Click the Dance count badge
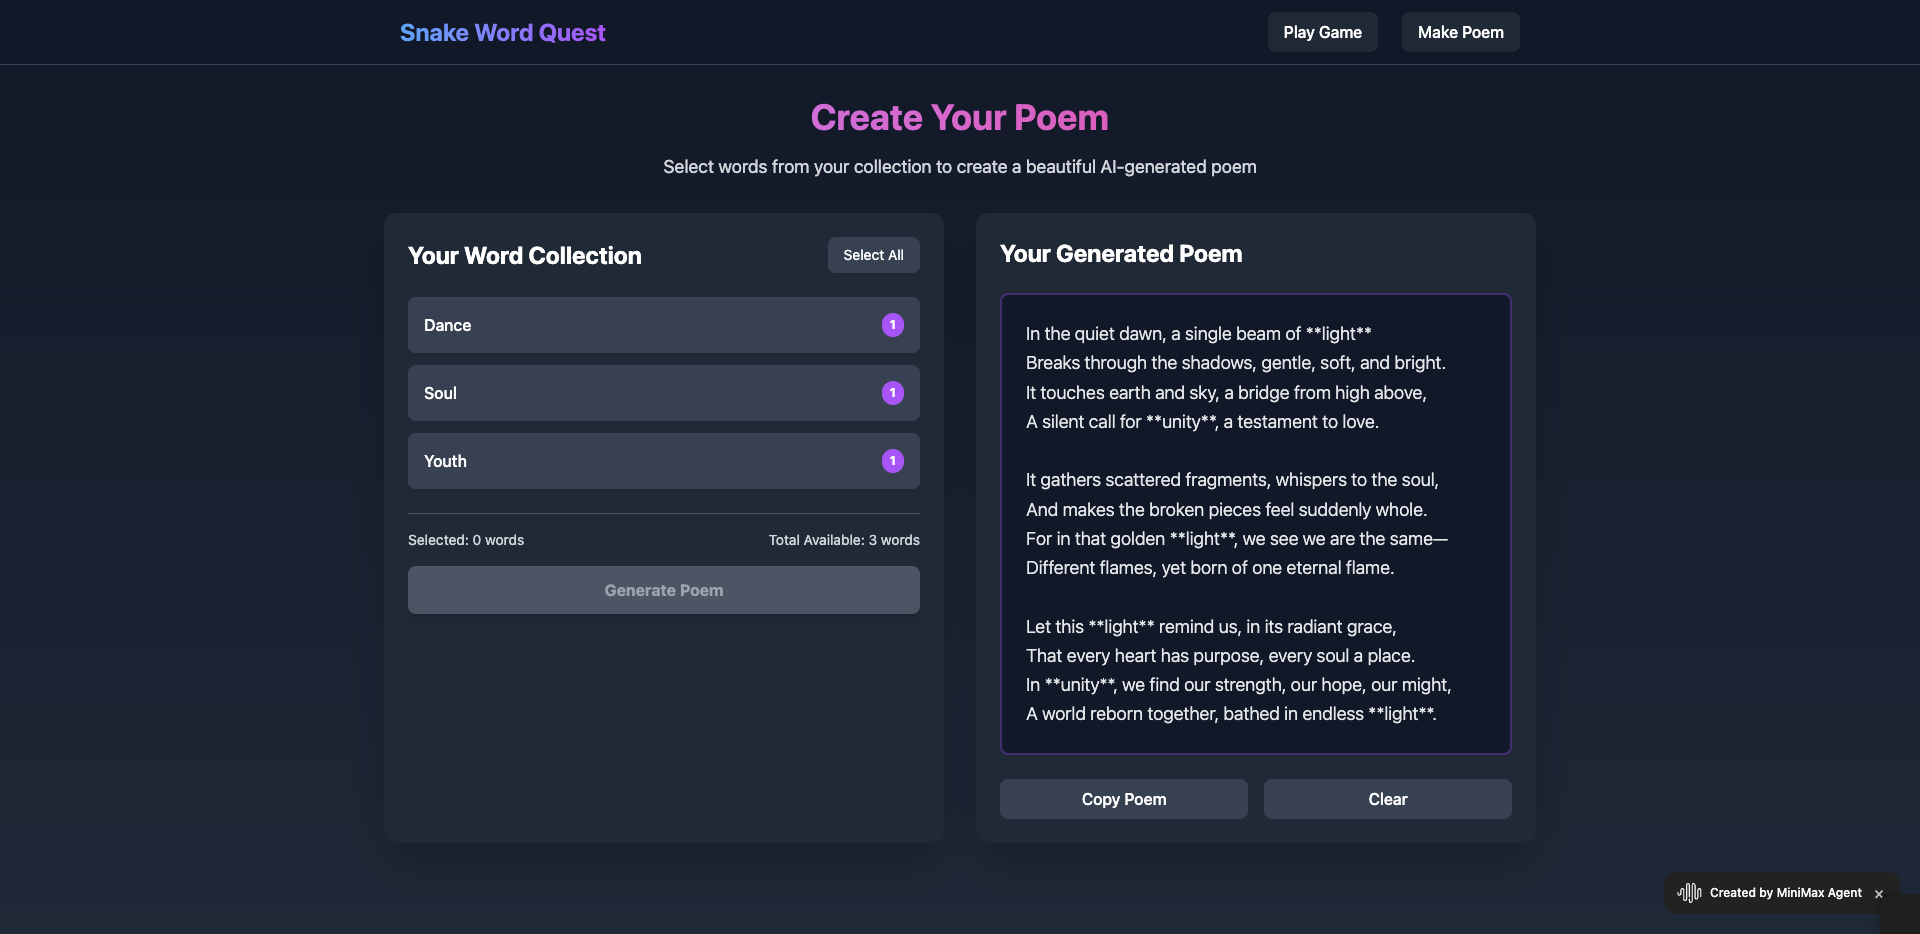The height and width of the screenshot is (934, 1920). click(892, 325)
